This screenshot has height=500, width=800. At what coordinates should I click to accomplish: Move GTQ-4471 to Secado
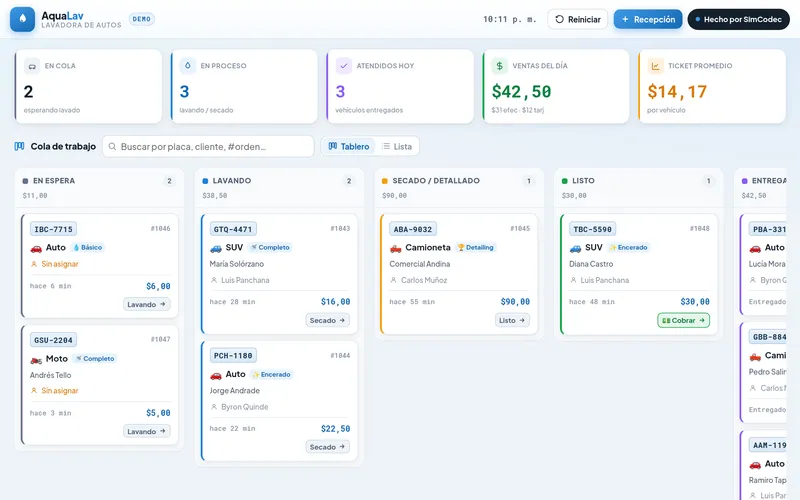[328, 320]
